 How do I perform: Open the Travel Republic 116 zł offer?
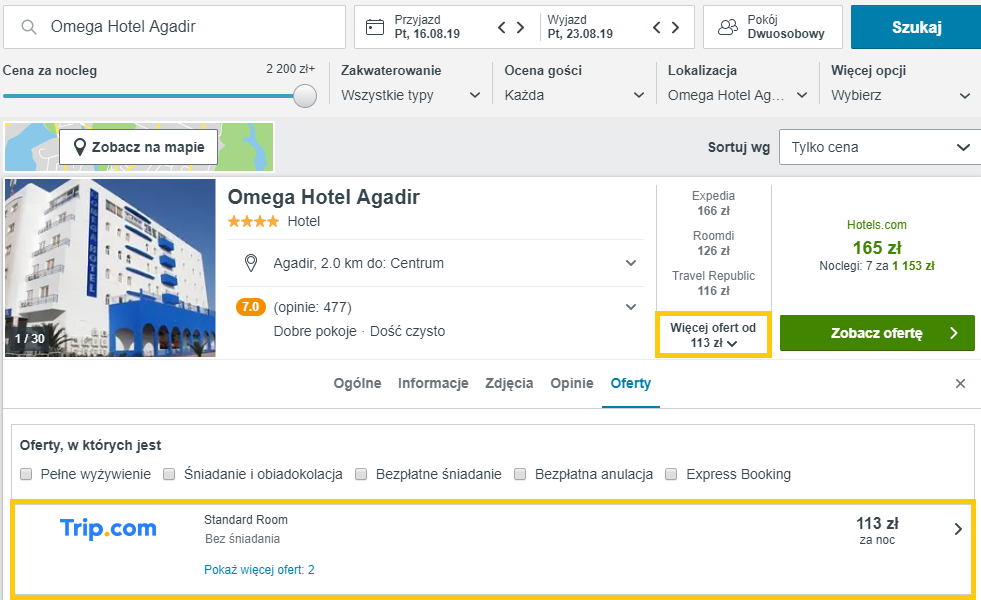click(713, 283)
